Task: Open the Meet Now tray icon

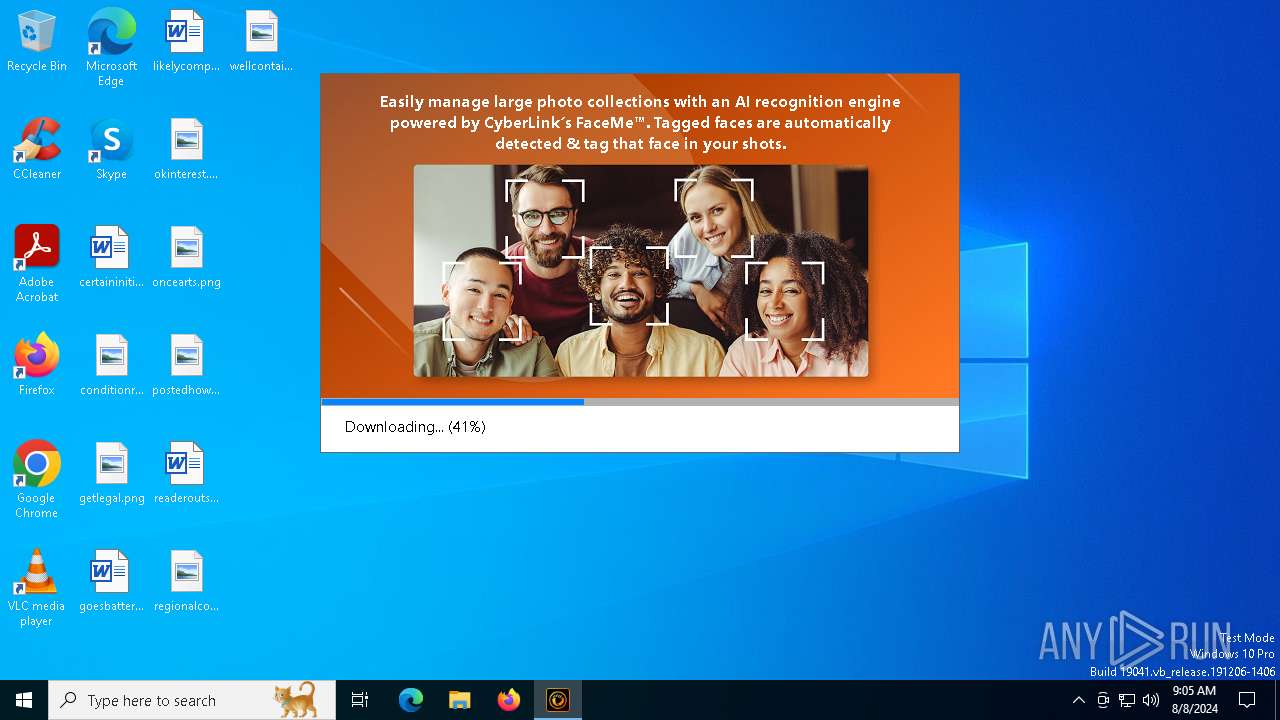Action: point(1103,700)
